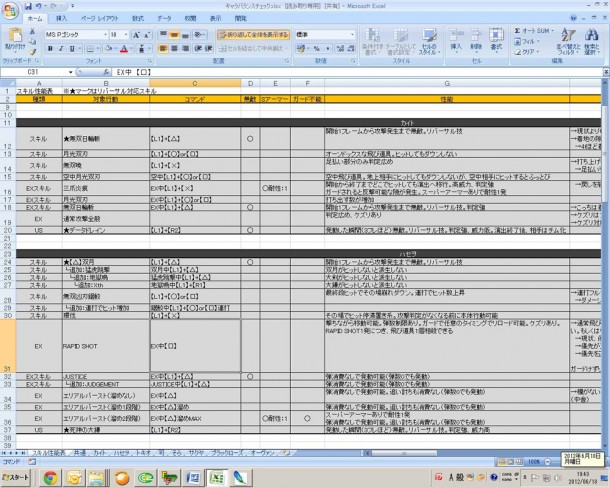The height and width of the screenshot is (488, 610).
Task: Open the Name Box dropdown arrow
Action: click(70, 72)
